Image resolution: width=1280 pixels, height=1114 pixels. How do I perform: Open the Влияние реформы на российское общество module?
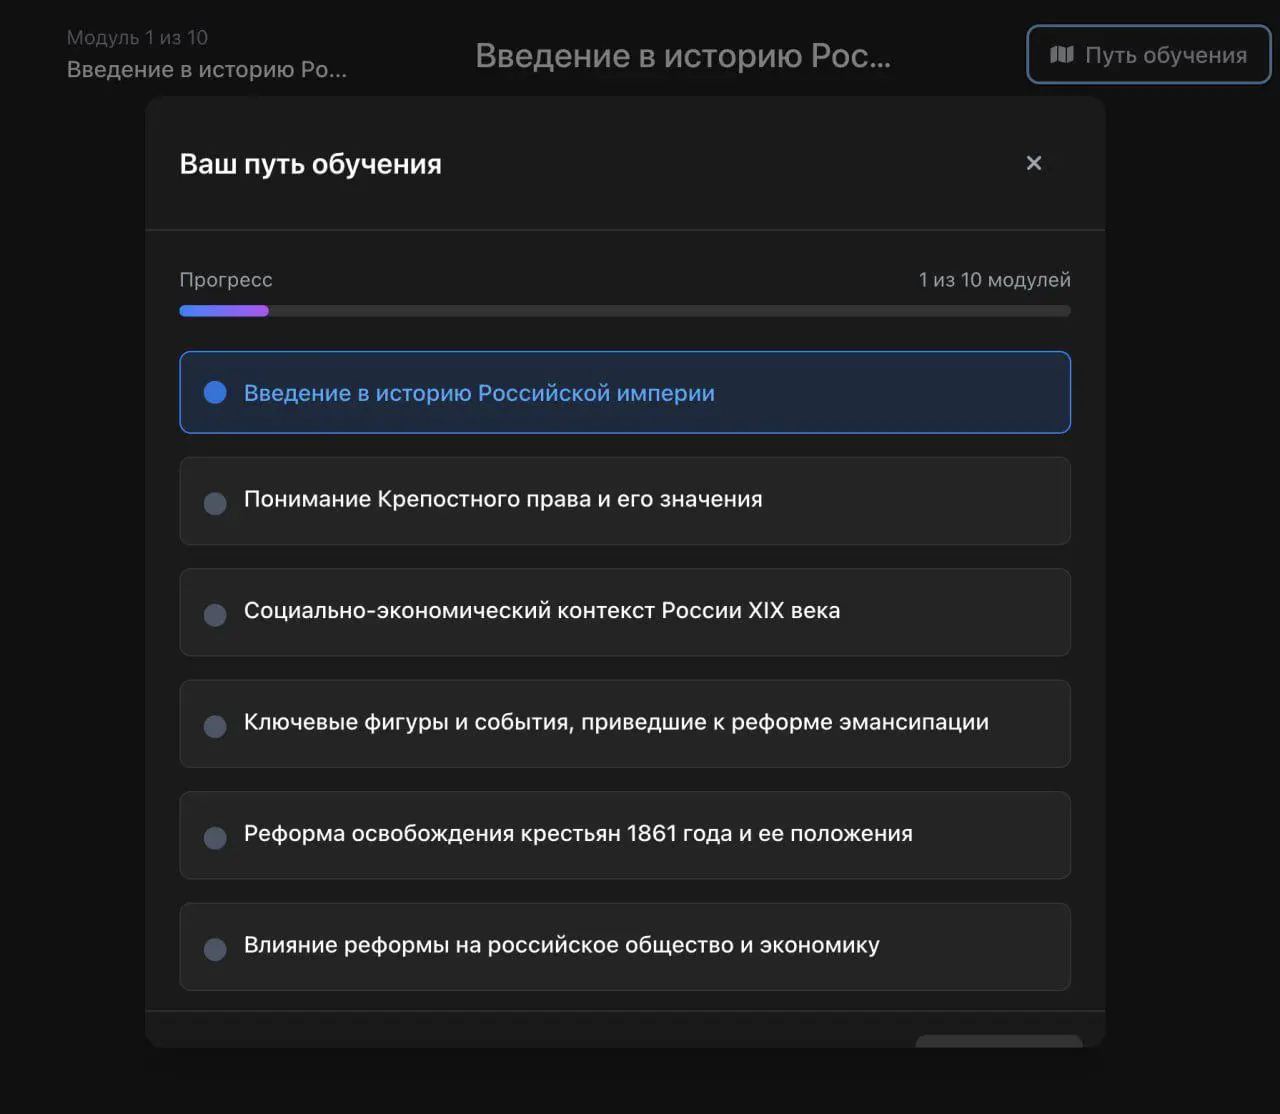[x=625, y=945]
